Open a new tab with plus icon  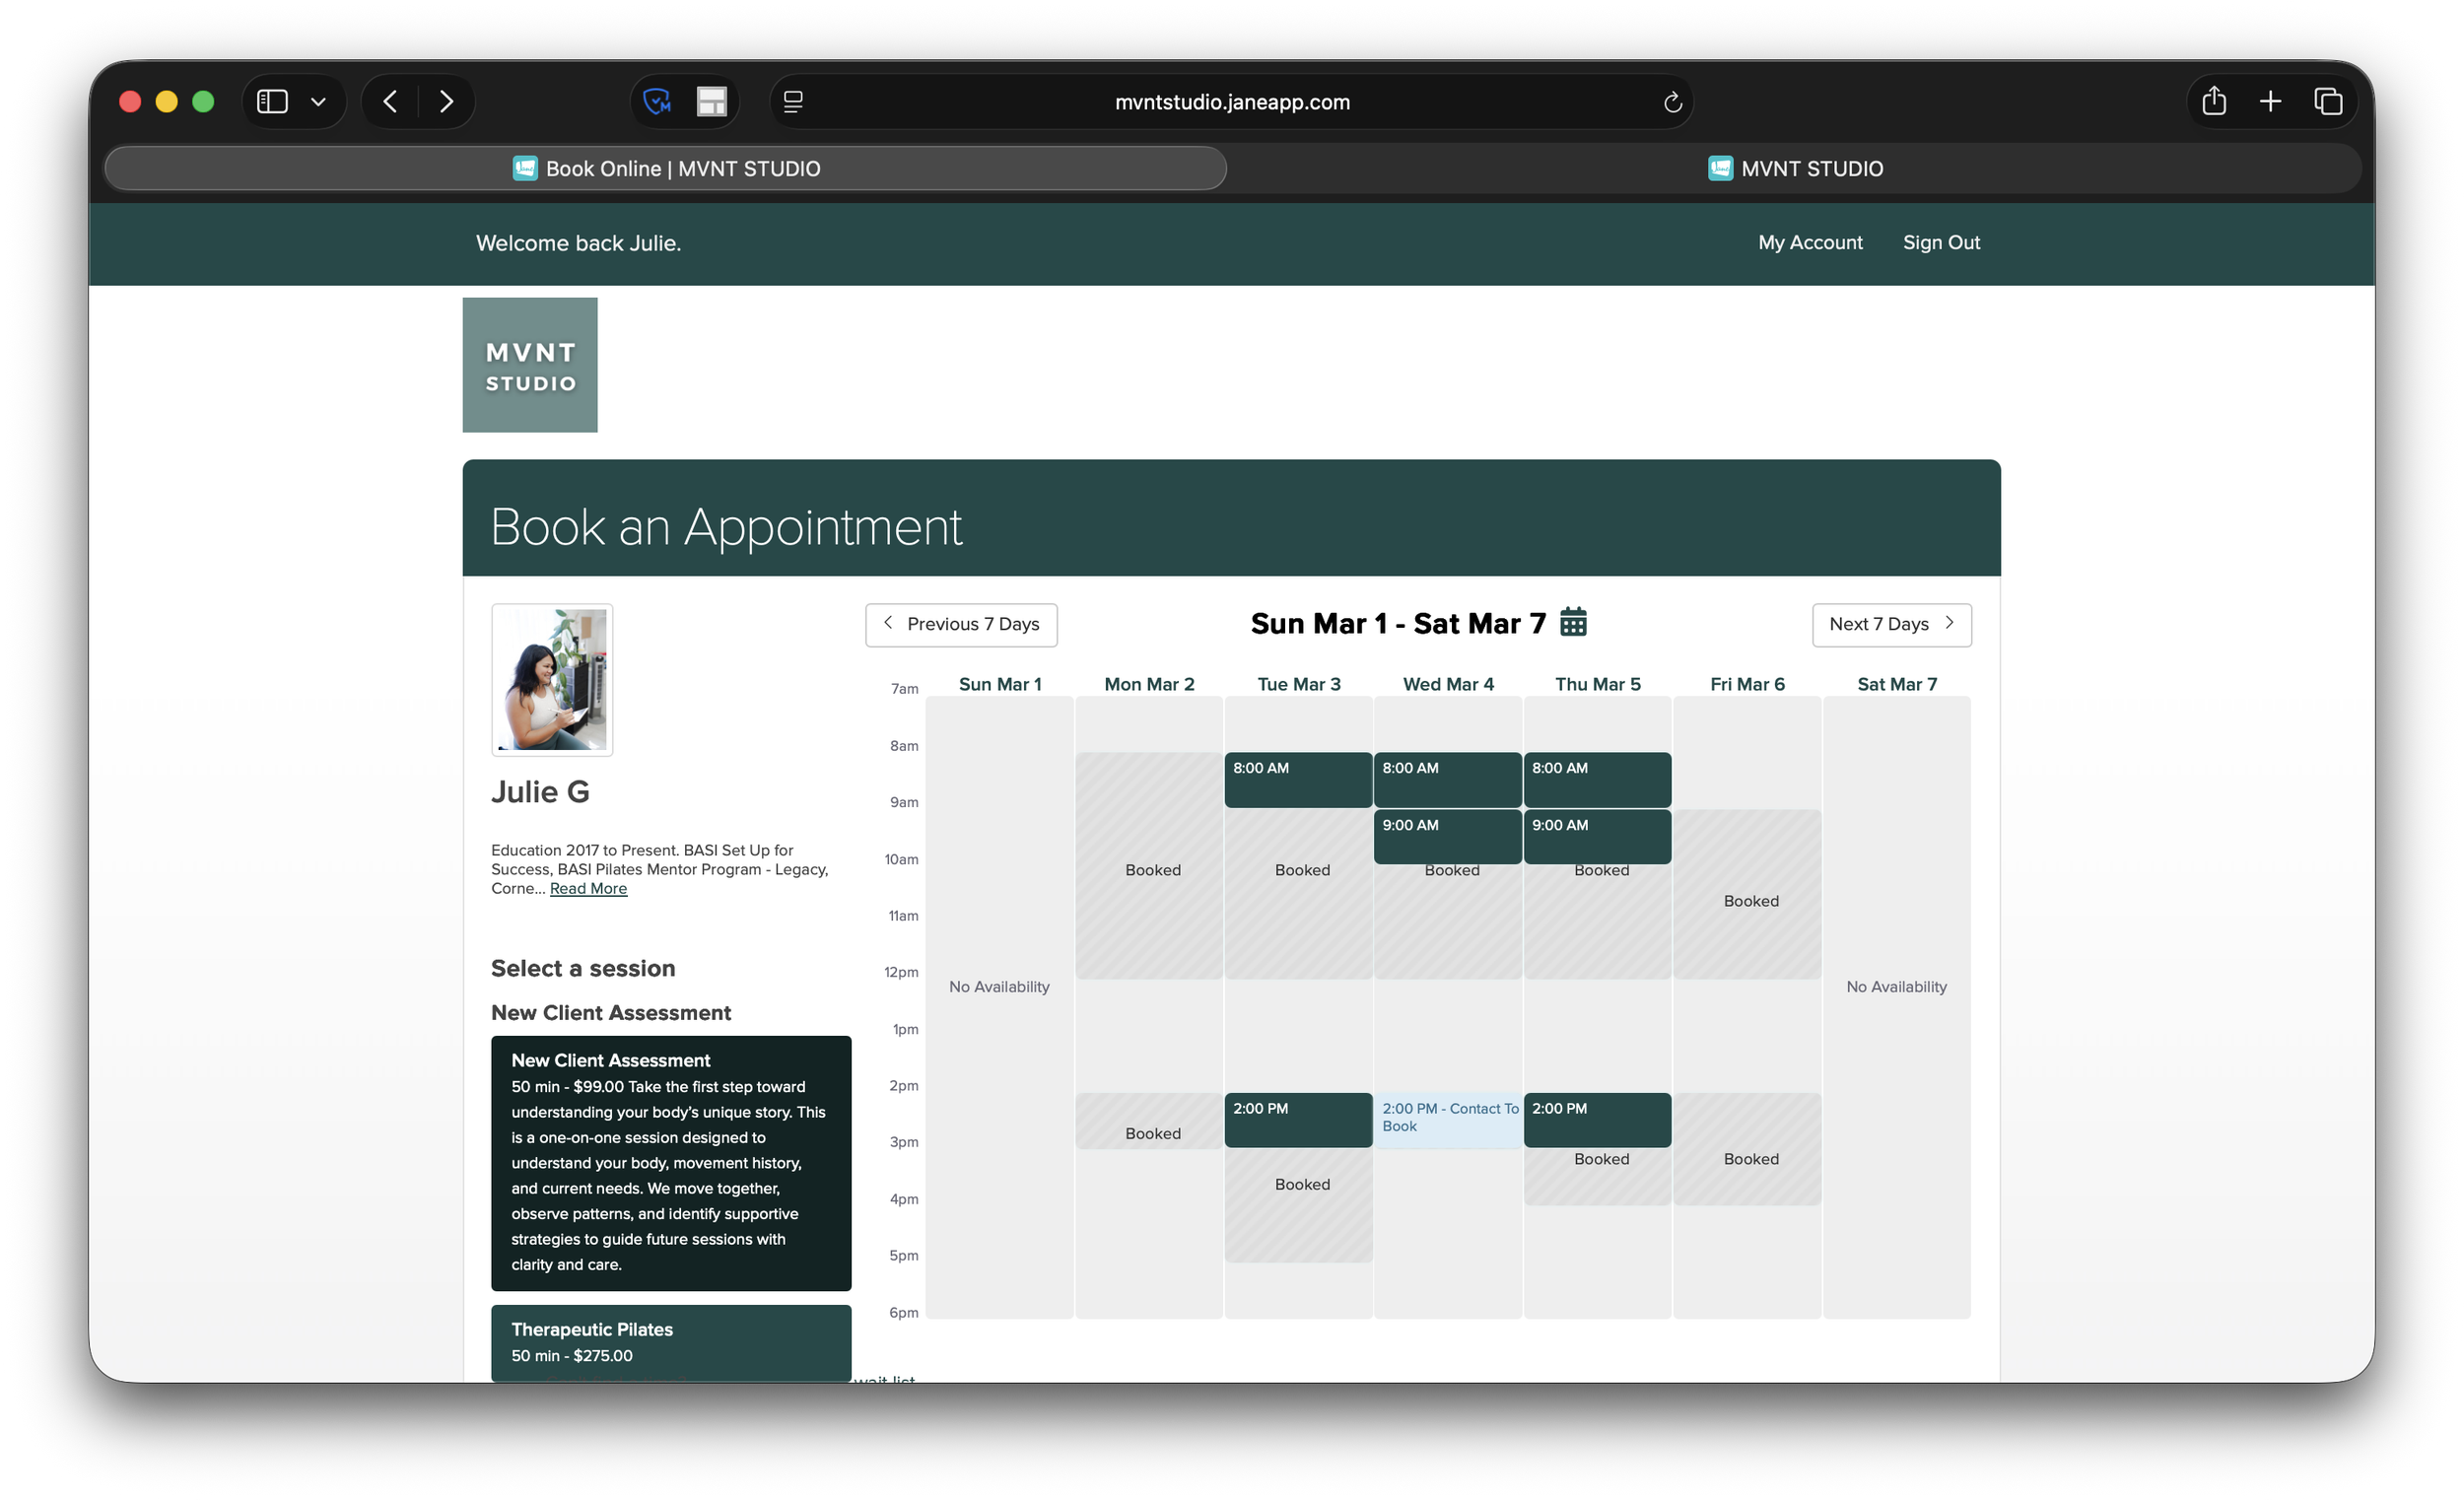pos(2270,102)
